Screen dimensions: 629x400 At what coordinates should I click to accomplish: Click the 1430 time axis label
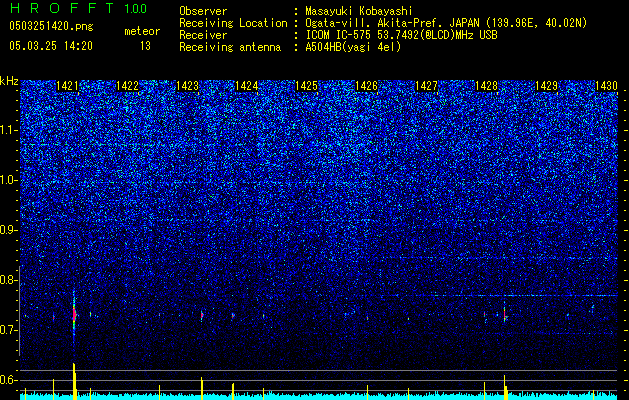(606, 86)
